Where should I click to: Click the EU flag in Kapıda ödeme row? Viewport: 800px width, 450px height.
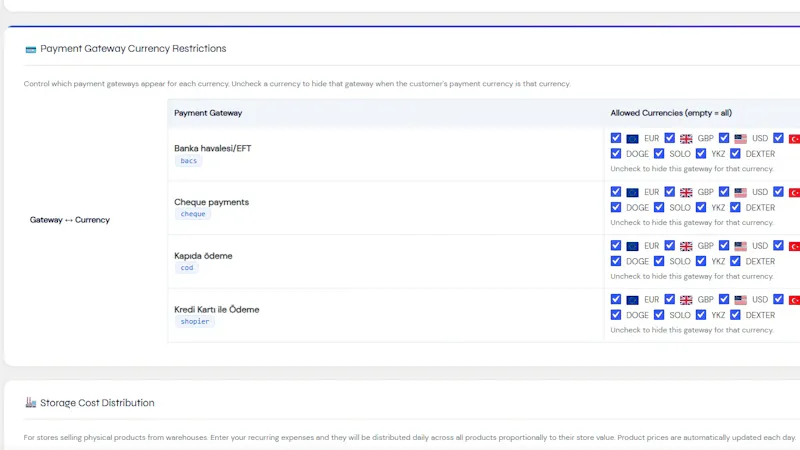coord(632,246)
